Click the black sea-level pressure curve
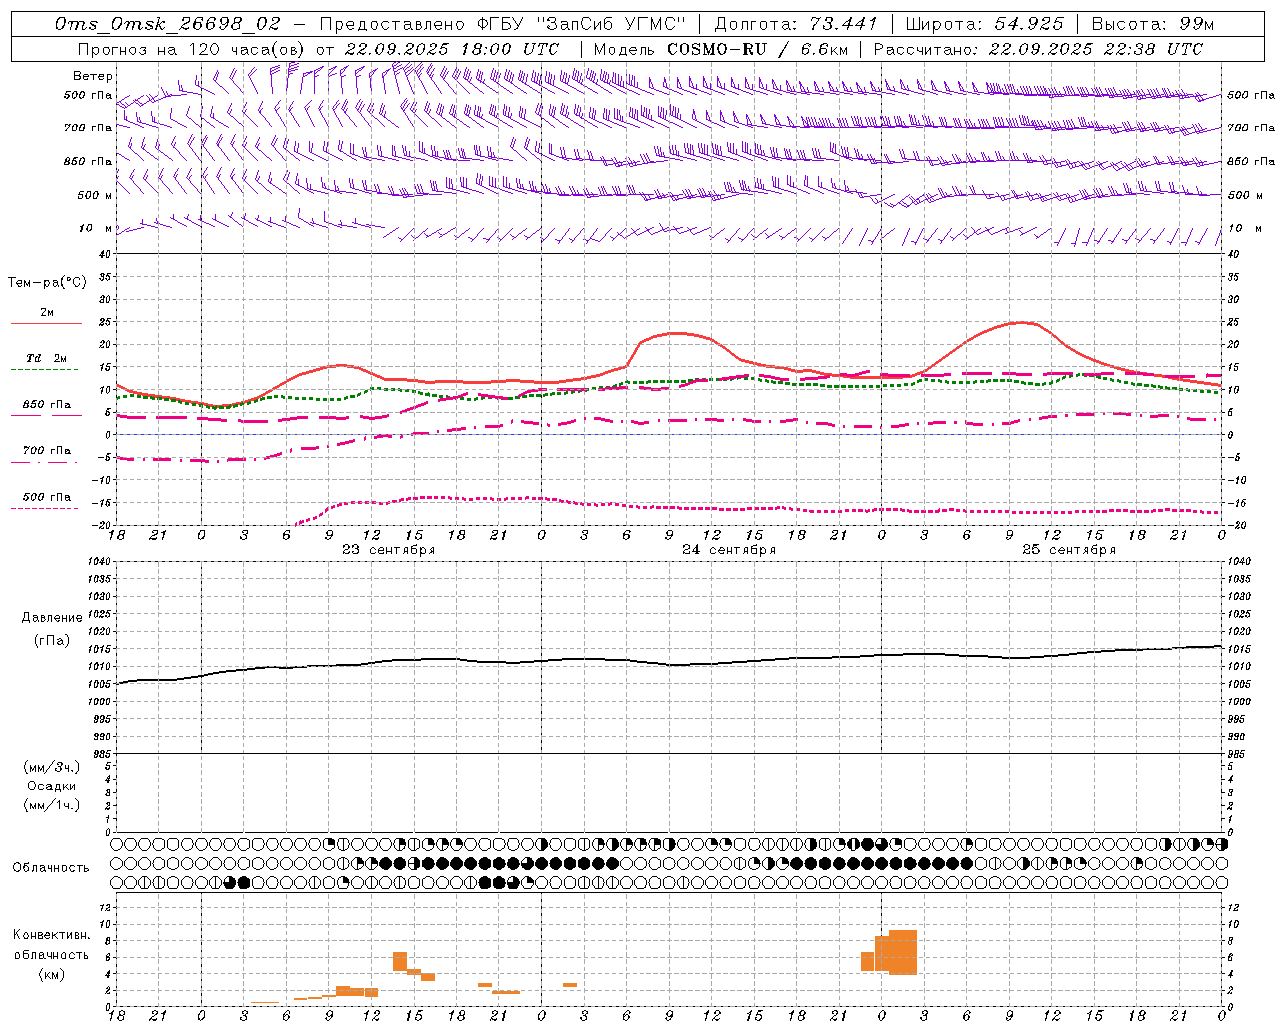Image resolution: width=1280 pixels, height=1024 pixels. click(x=670, y=662)
